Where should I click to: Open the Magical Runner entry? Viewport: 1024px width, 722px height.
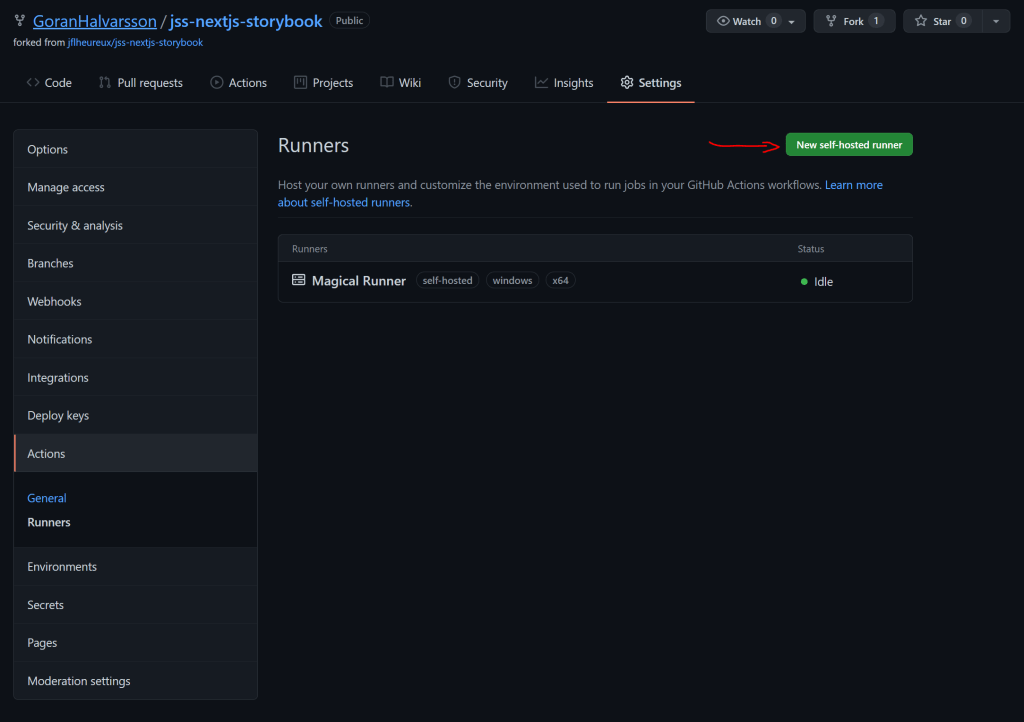tap(358, 281)
